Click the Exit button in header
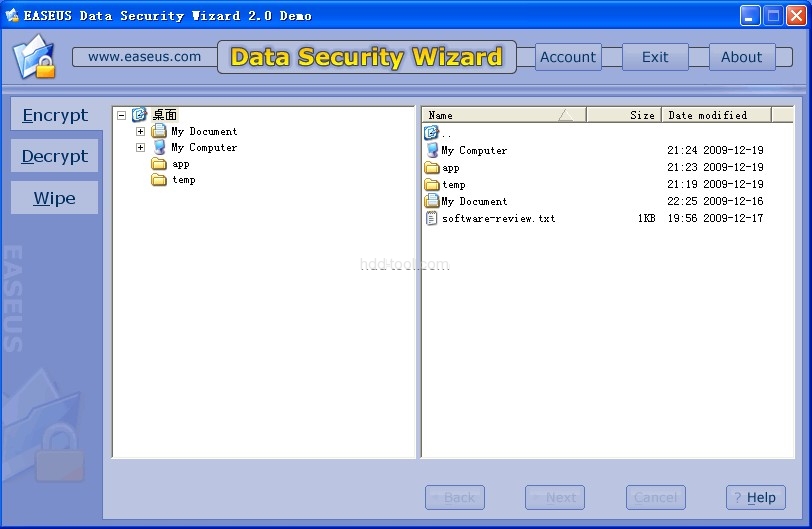This screenshot has height=529, width=812. click(655, 57)
